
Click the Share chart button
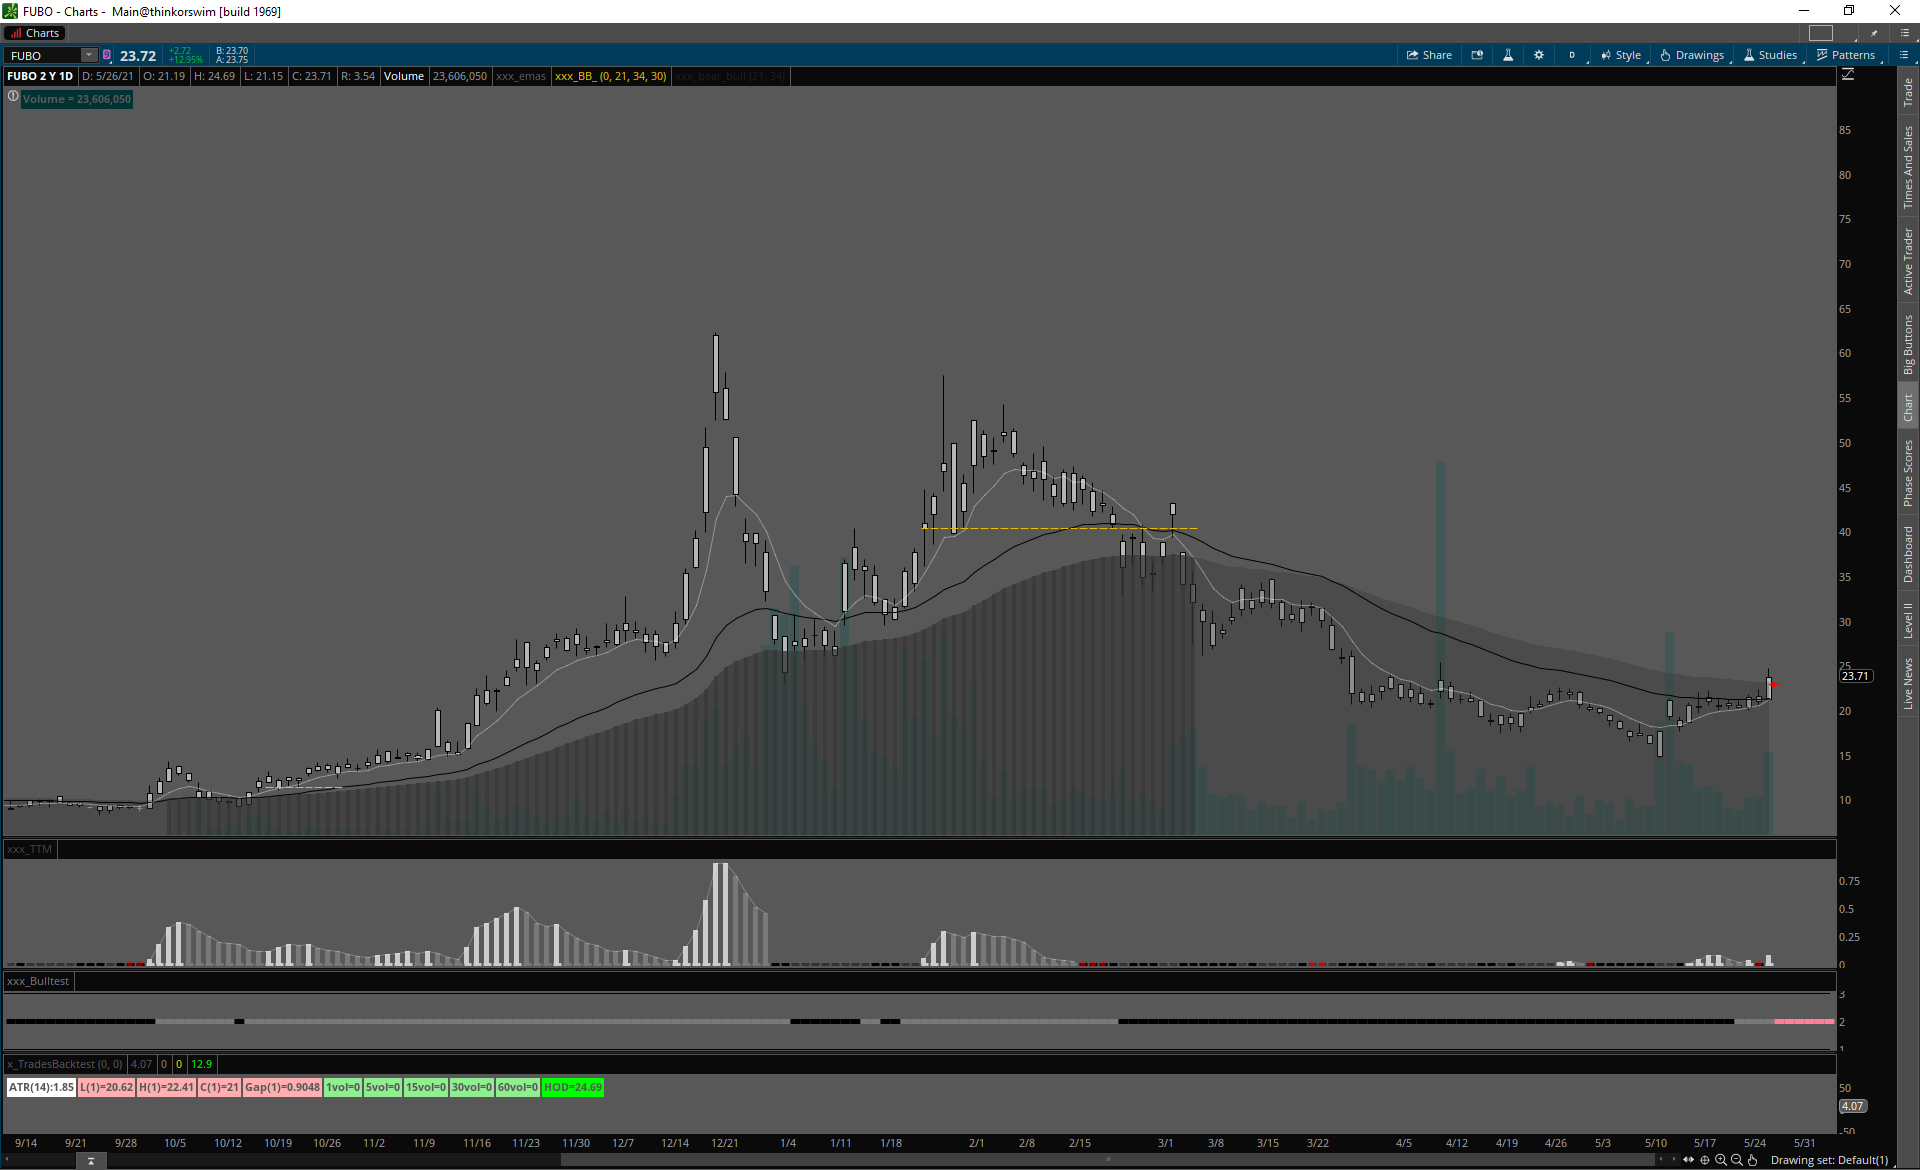[1429, 55]
